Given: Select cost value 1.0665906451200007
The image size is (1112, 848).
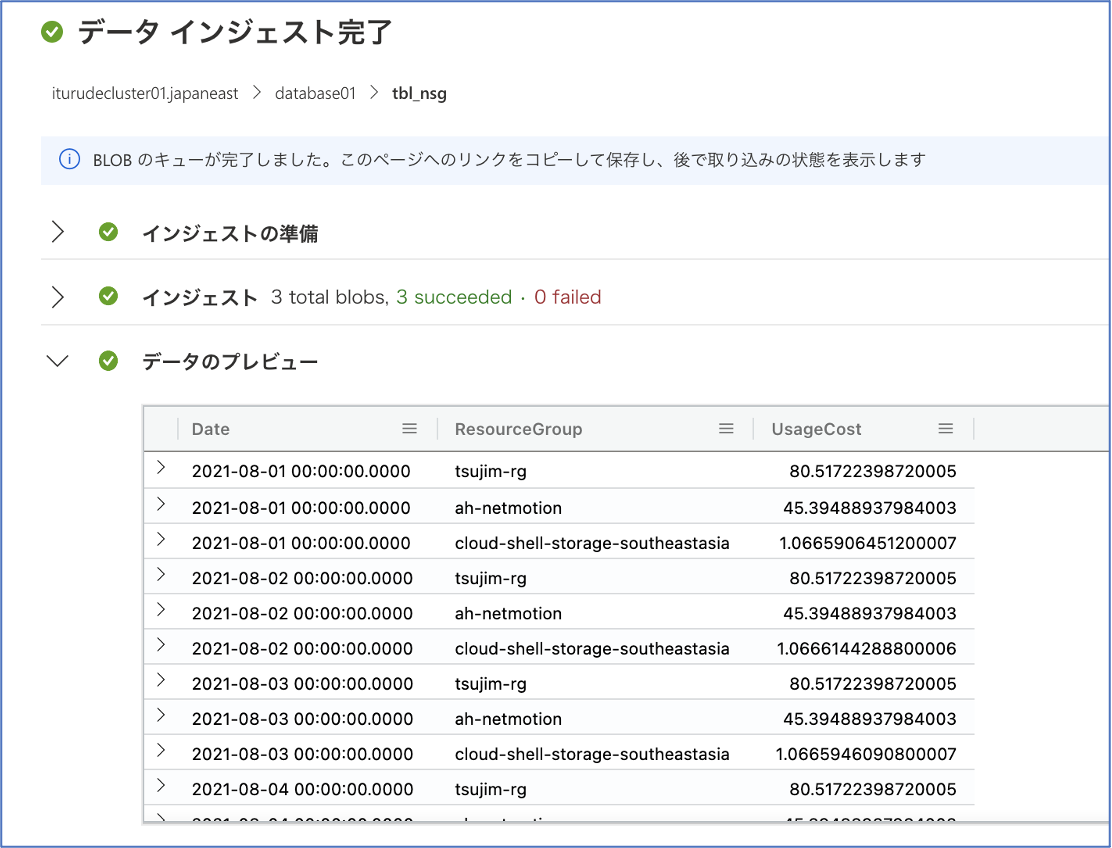Looking at the screenshot, I should pyautogui.click(x=867, y=543).
